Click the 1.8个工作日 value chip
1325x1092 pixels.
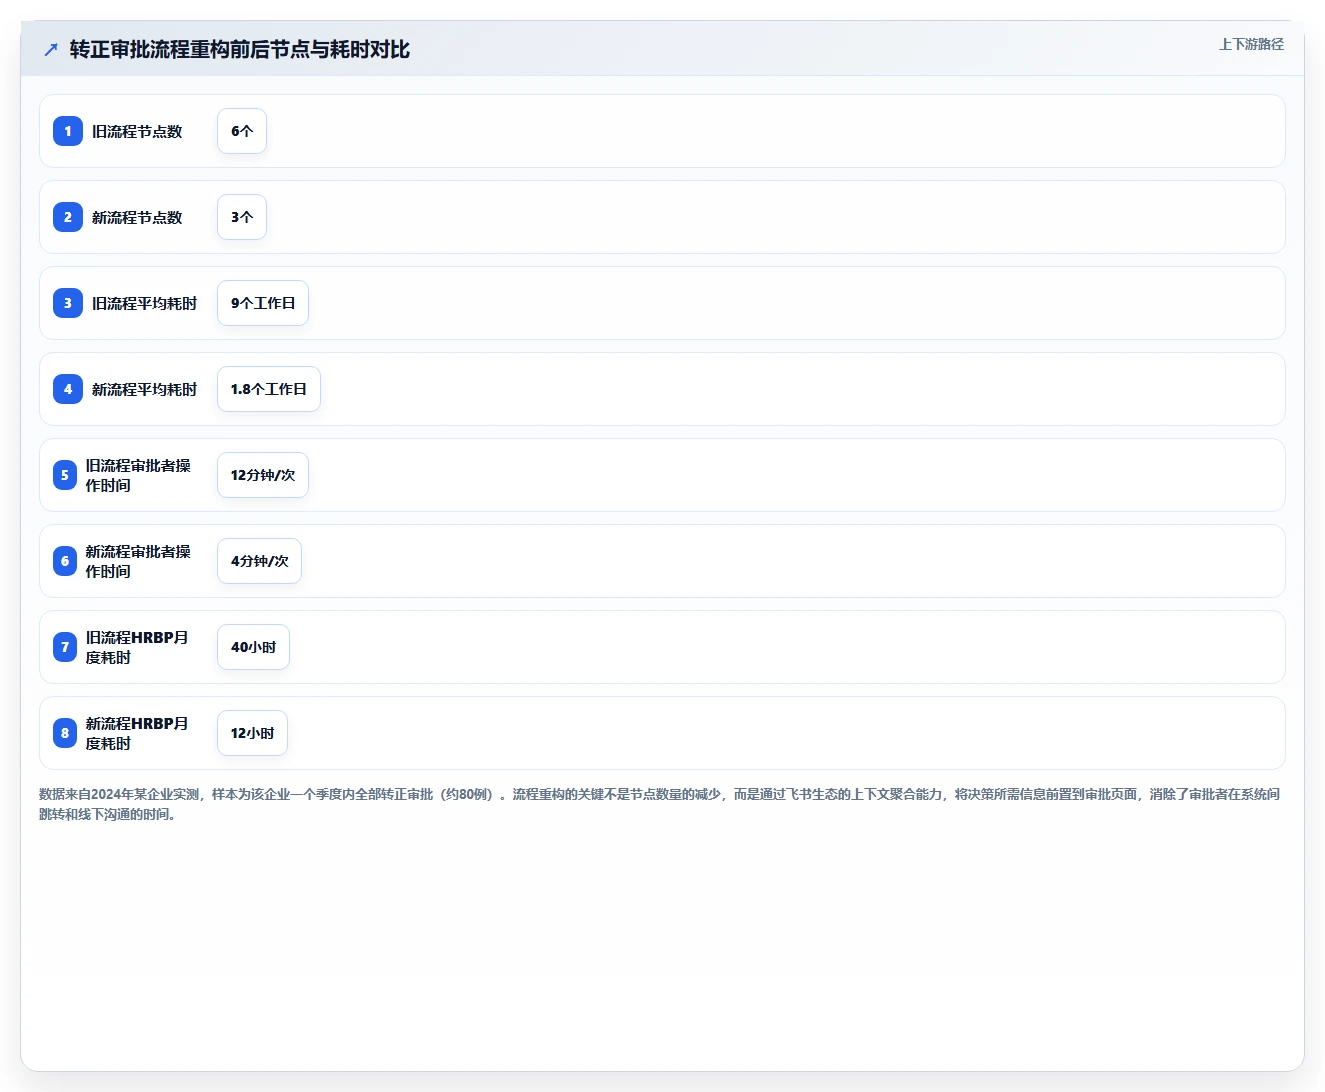(269, 389)
